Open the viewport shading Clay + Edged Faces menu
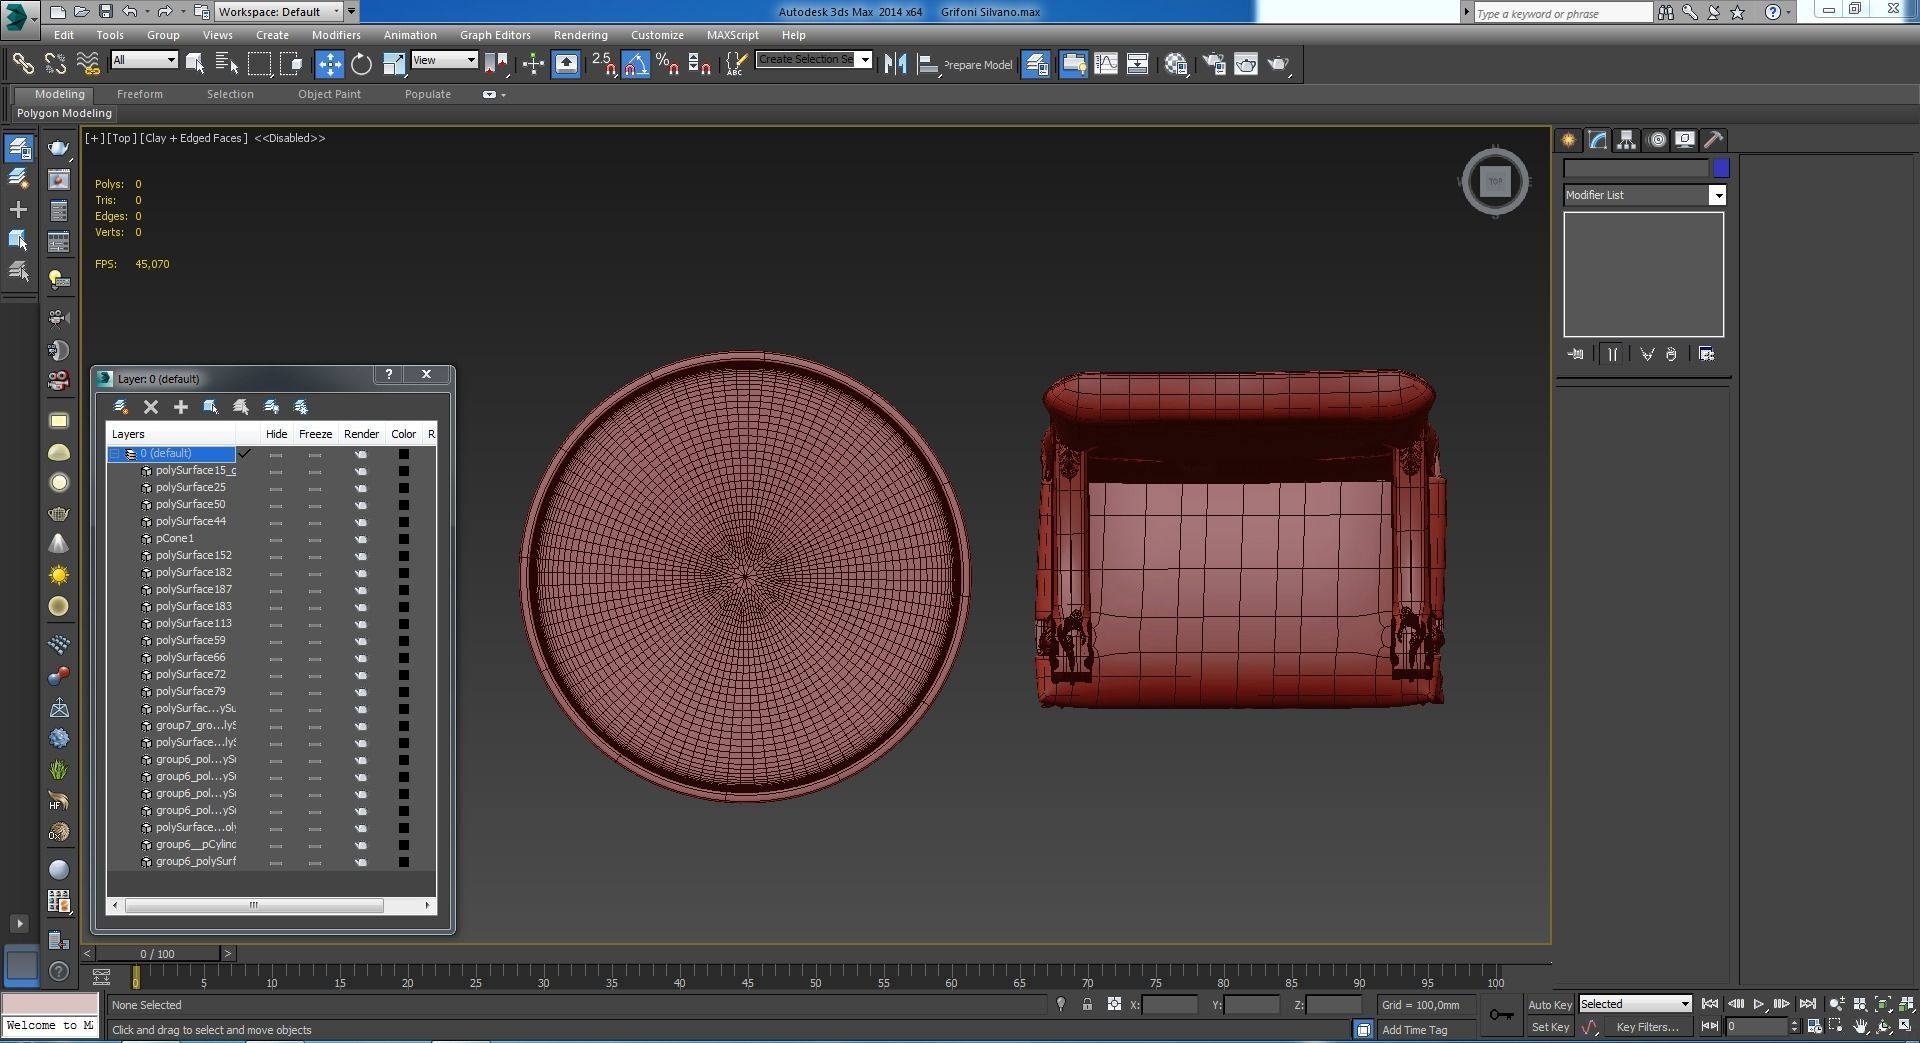Screen dimensions: 1920x1043 click(x=194, y=138)
